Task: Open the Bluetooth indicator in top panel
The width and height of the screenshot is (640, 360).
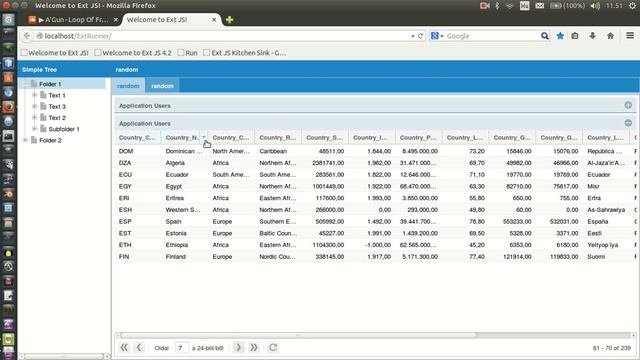Action: click(x=497, y=6)
